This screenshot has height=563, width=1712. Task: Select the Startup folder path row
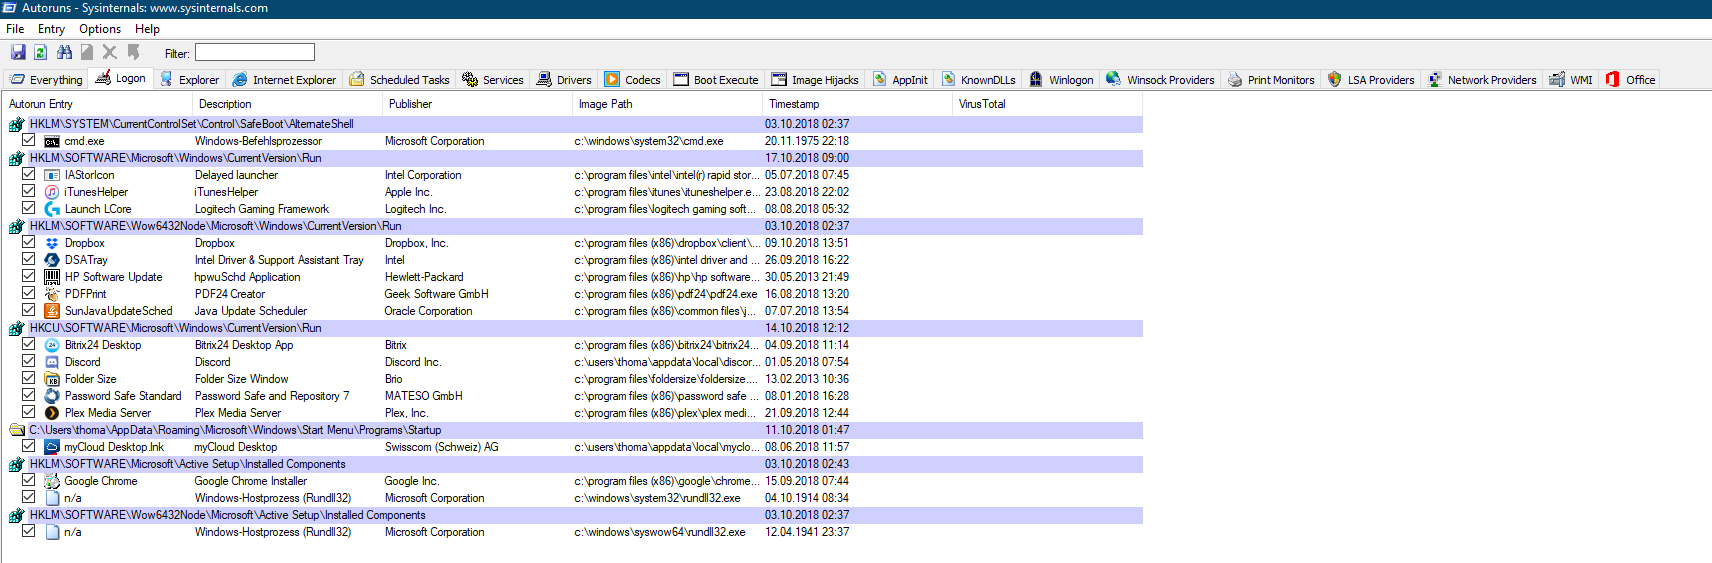click(573, 430)
